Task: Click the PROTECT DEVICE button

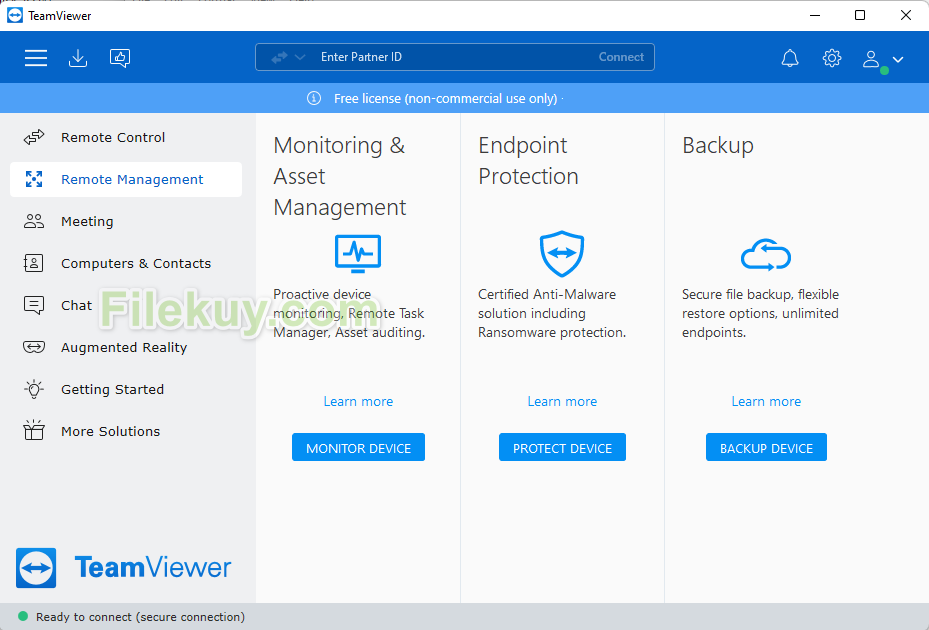Action: coord(562,447)
